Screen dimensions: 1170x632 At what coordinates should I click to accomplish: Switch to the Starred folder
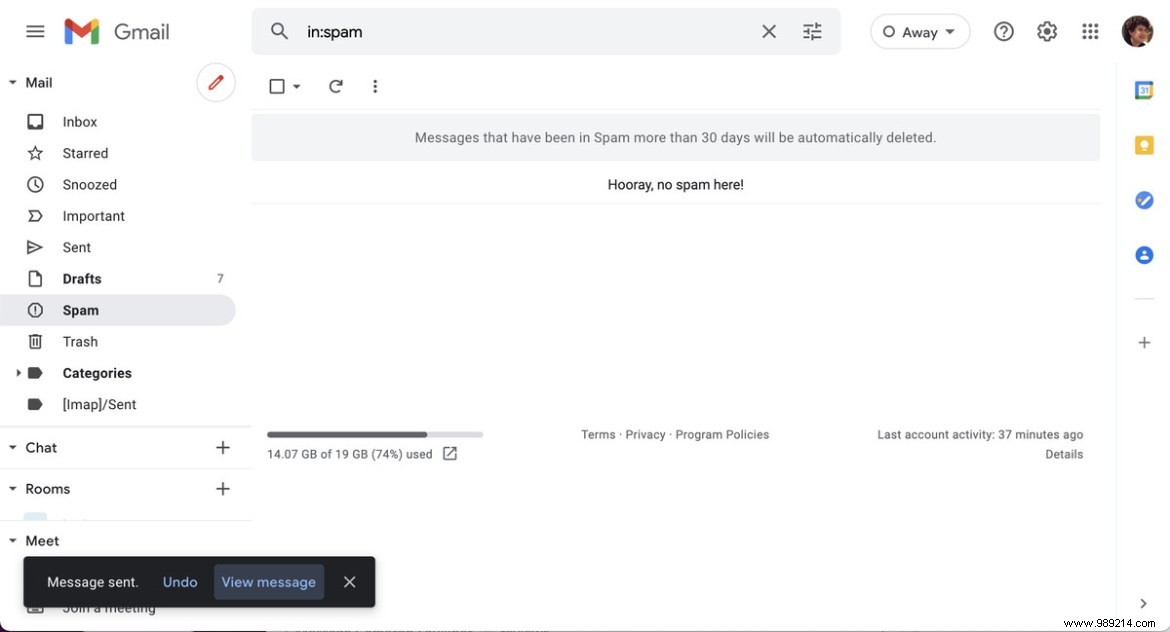tap(85, 152)
